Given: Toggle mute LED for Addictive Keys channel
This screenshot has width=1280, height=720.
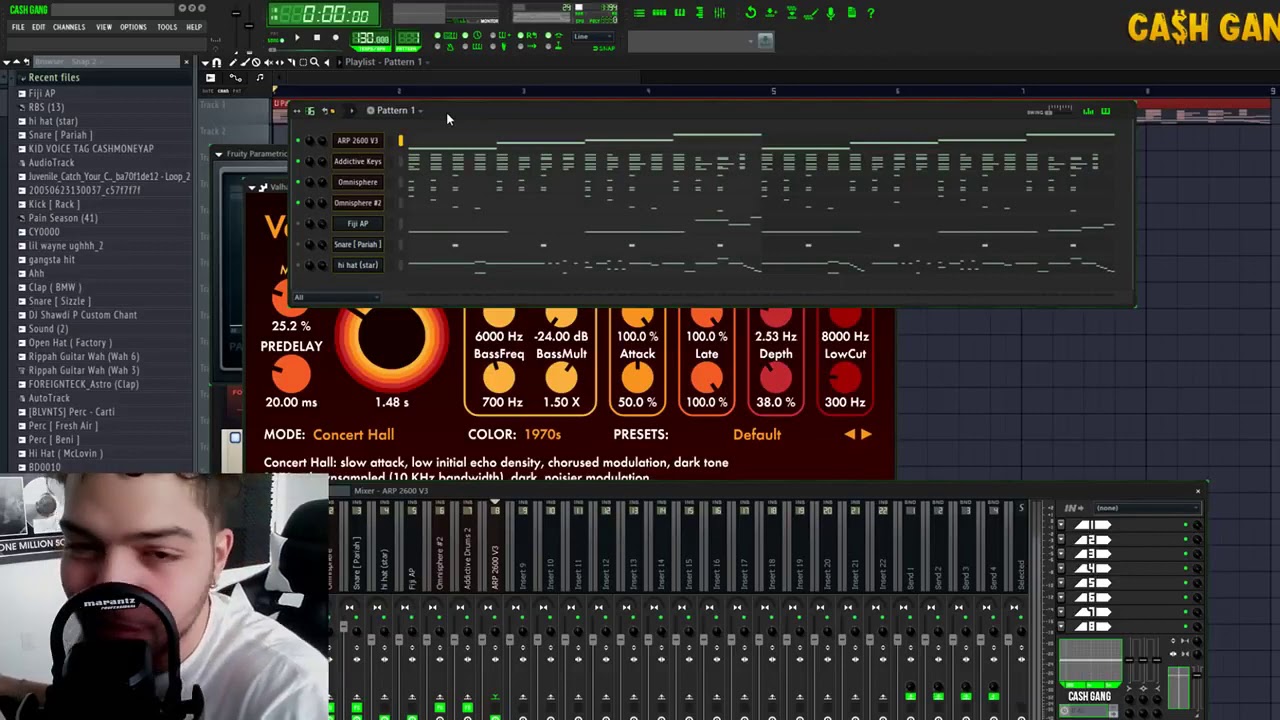Looking at the screenshot, I should coord(297,162).
